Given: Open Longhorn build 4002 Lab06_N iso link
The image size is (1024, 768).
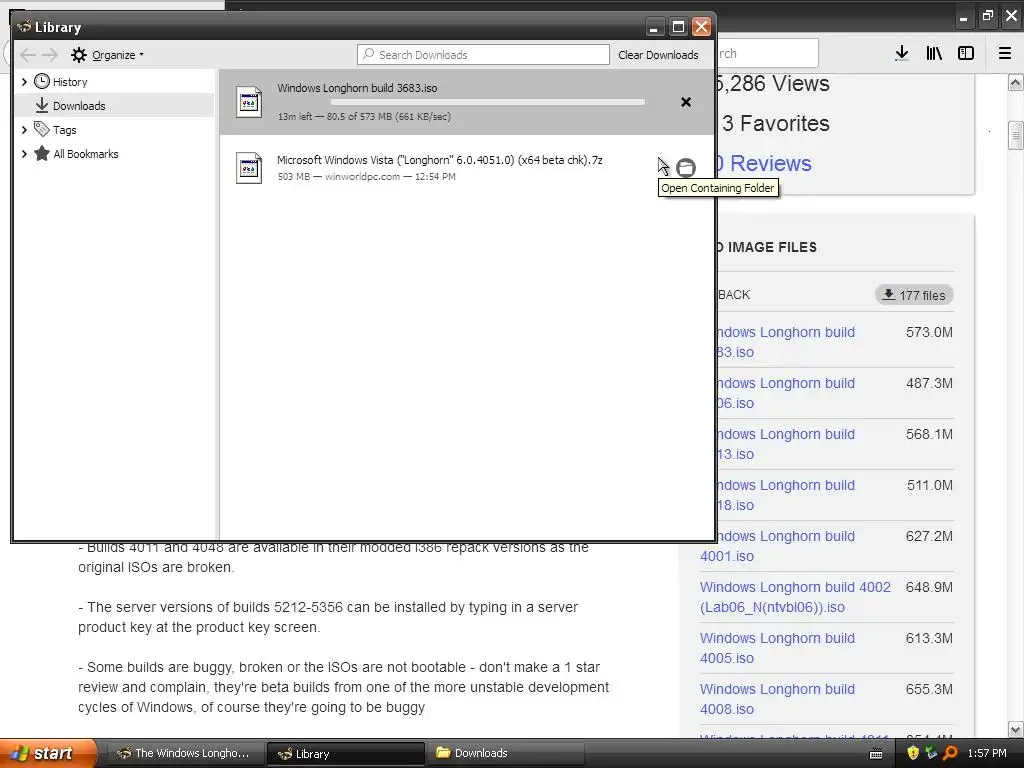Looking at the screenshot, I should coord(795,597).
